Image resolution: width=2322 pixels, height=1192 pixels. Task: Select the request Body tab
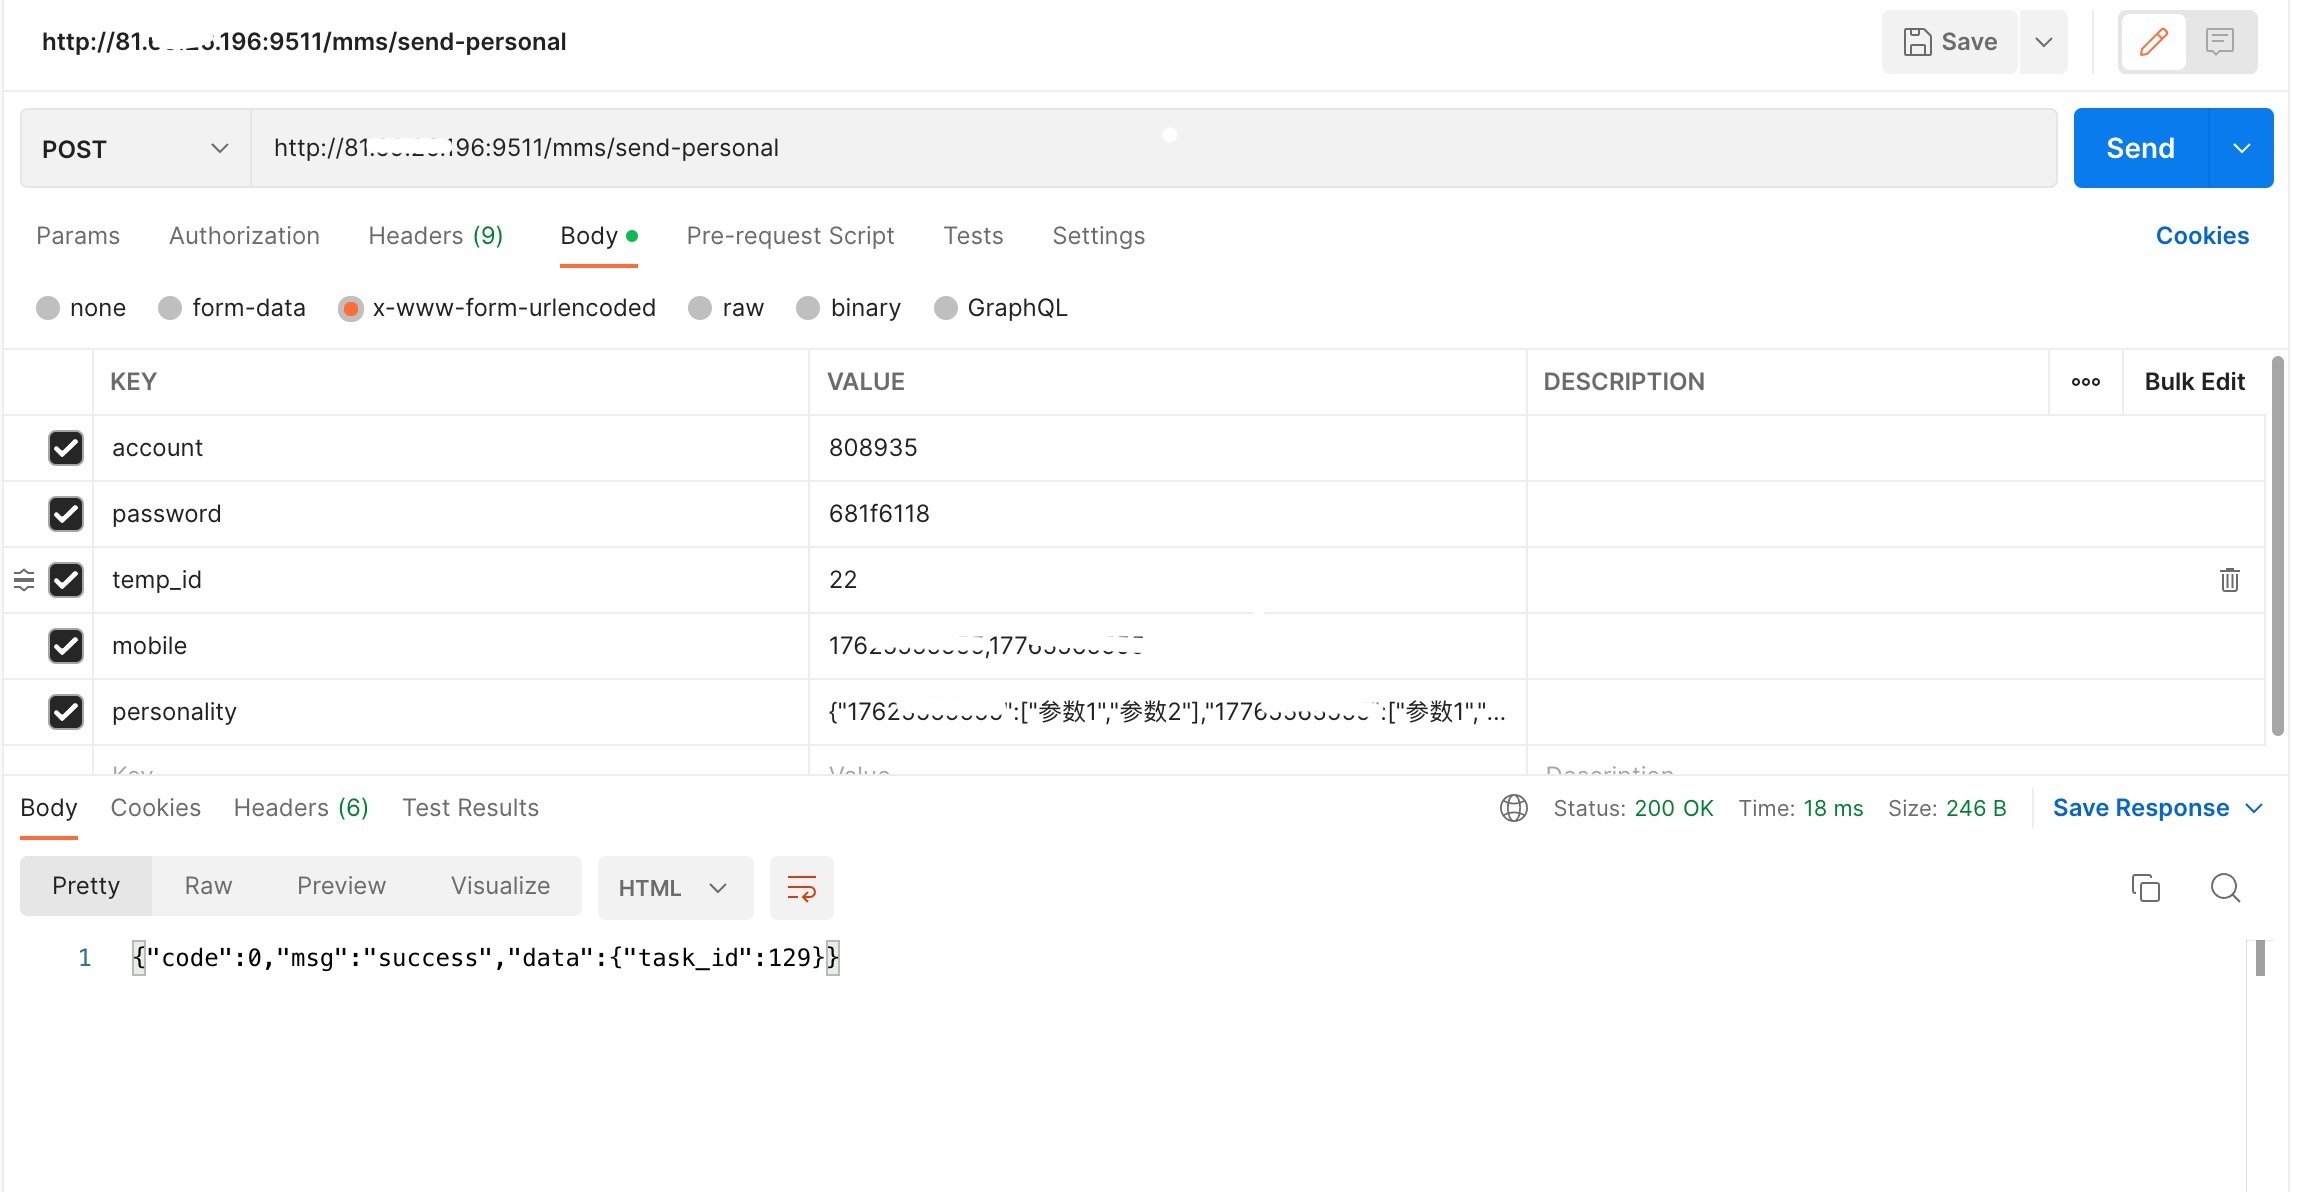[598, 236]
